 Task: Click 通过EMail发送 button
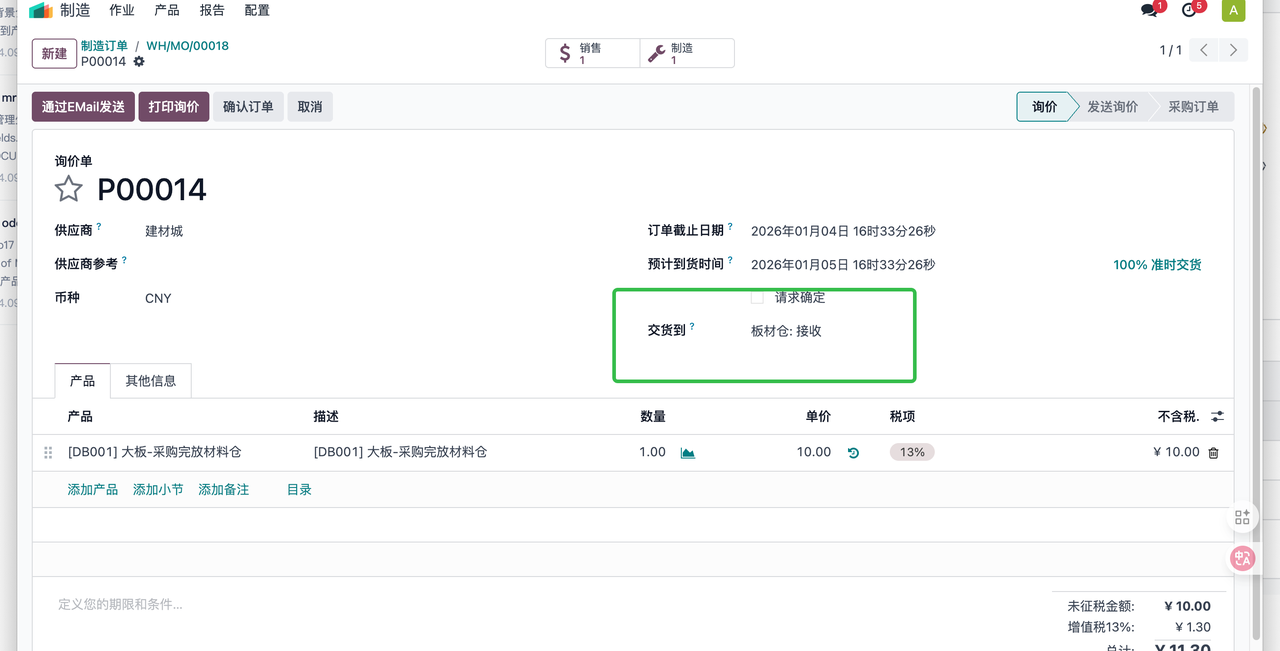83,107
